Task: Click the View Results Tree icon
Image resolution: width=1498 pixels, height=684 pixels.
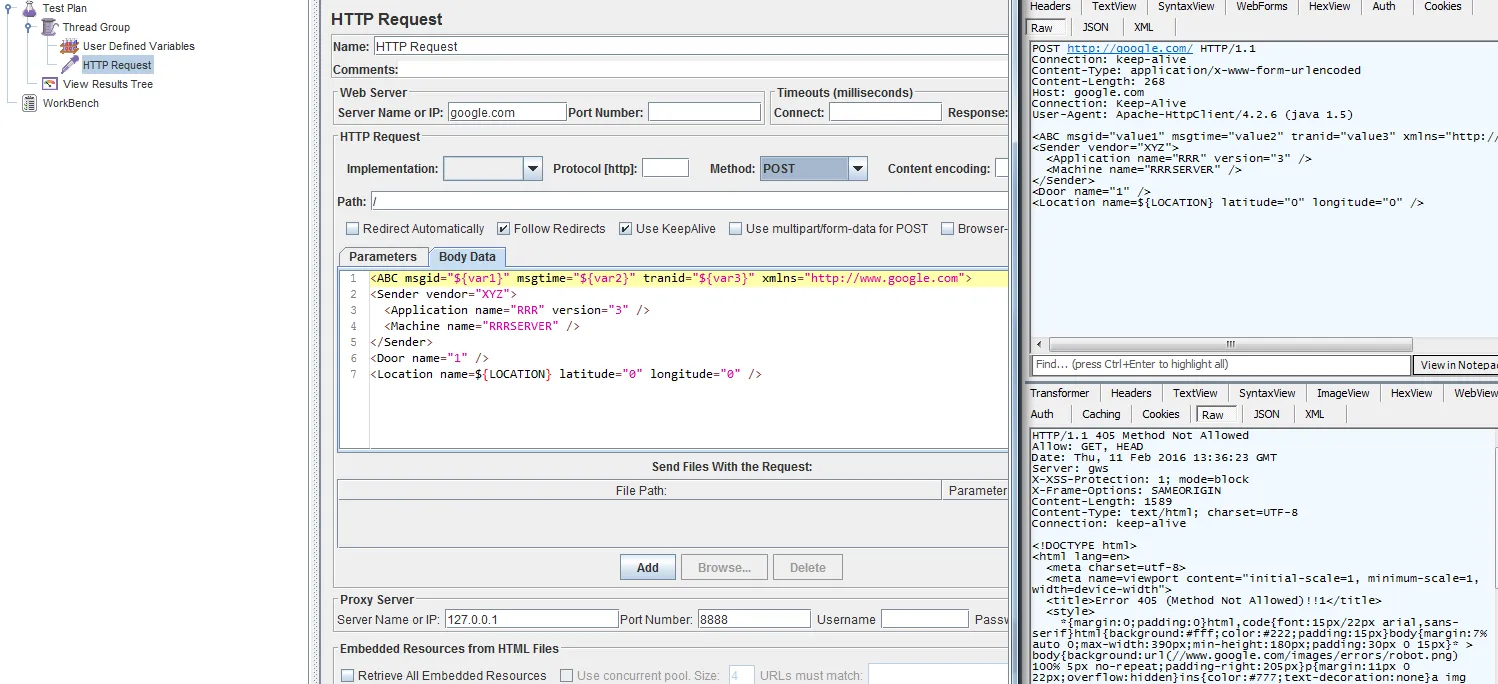Action: click(49, 84)
